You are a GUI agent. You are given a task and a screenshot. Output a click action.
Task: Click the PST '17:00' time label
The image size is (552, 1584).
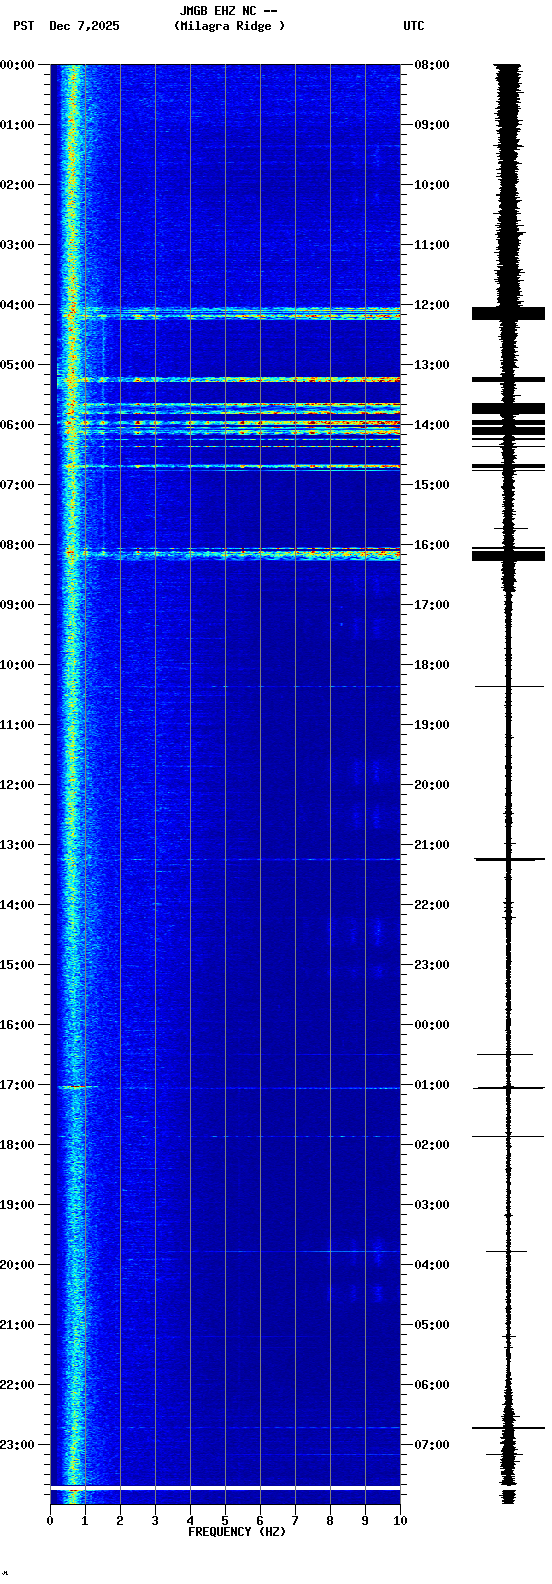[17, 1085]
